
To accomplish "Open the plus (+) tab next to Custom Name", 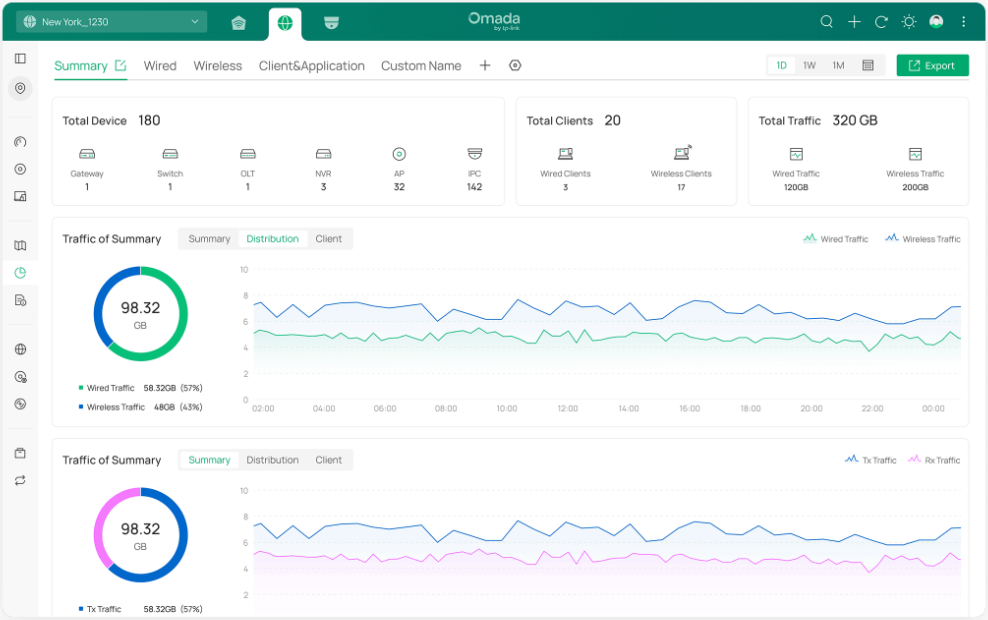I will point(485,65).
